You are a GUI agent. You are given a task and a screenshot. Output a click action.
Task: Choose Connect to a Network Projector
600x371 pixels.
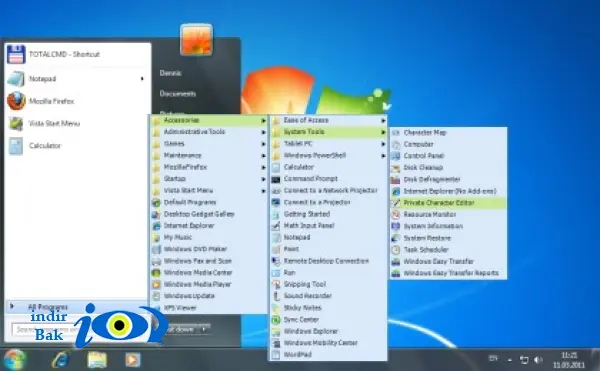point(329,190)
